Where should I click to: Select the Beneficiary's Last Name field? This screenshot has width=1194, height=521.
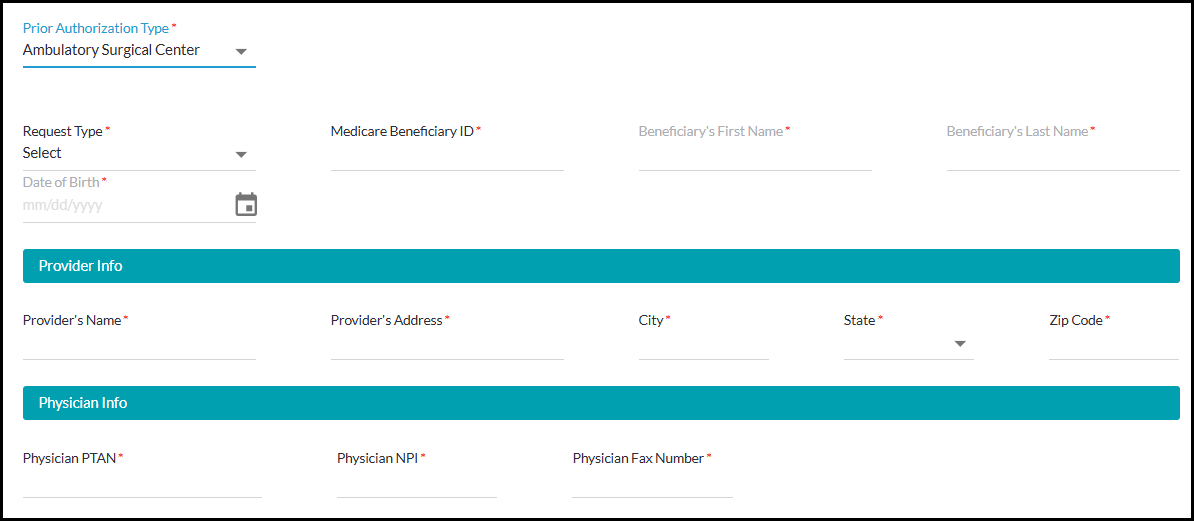coord(1062,156)
